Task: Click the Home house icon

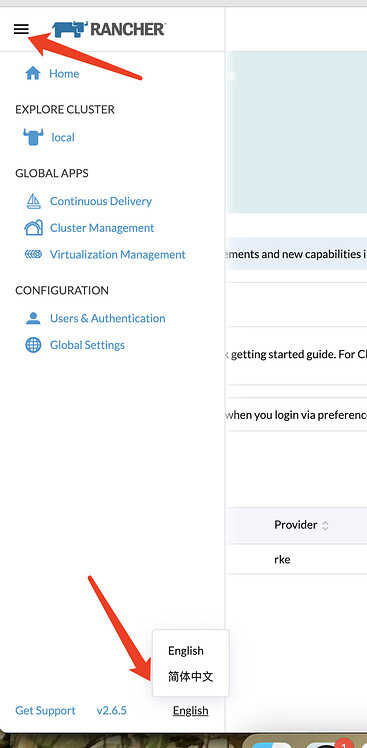Action: click(33, 73)
